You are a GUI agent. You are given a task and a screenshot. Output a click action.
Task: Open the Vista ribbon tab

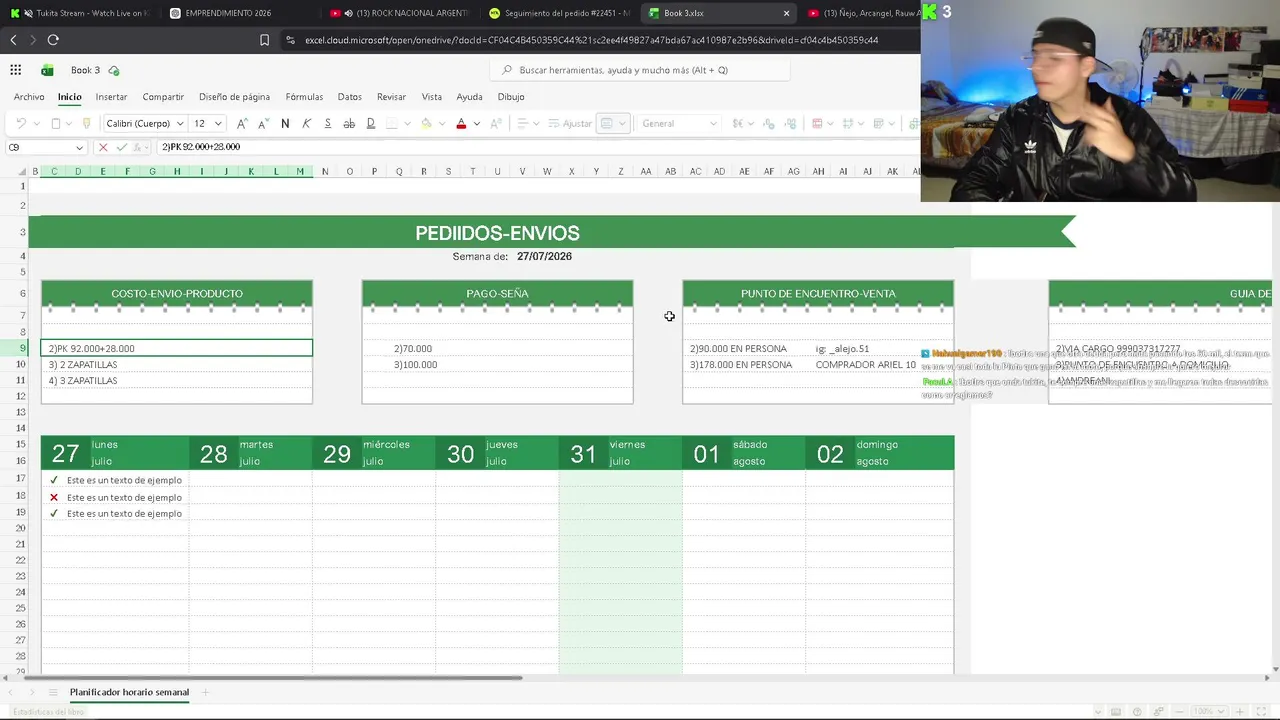pyautogui.click(x=432, y=97)
